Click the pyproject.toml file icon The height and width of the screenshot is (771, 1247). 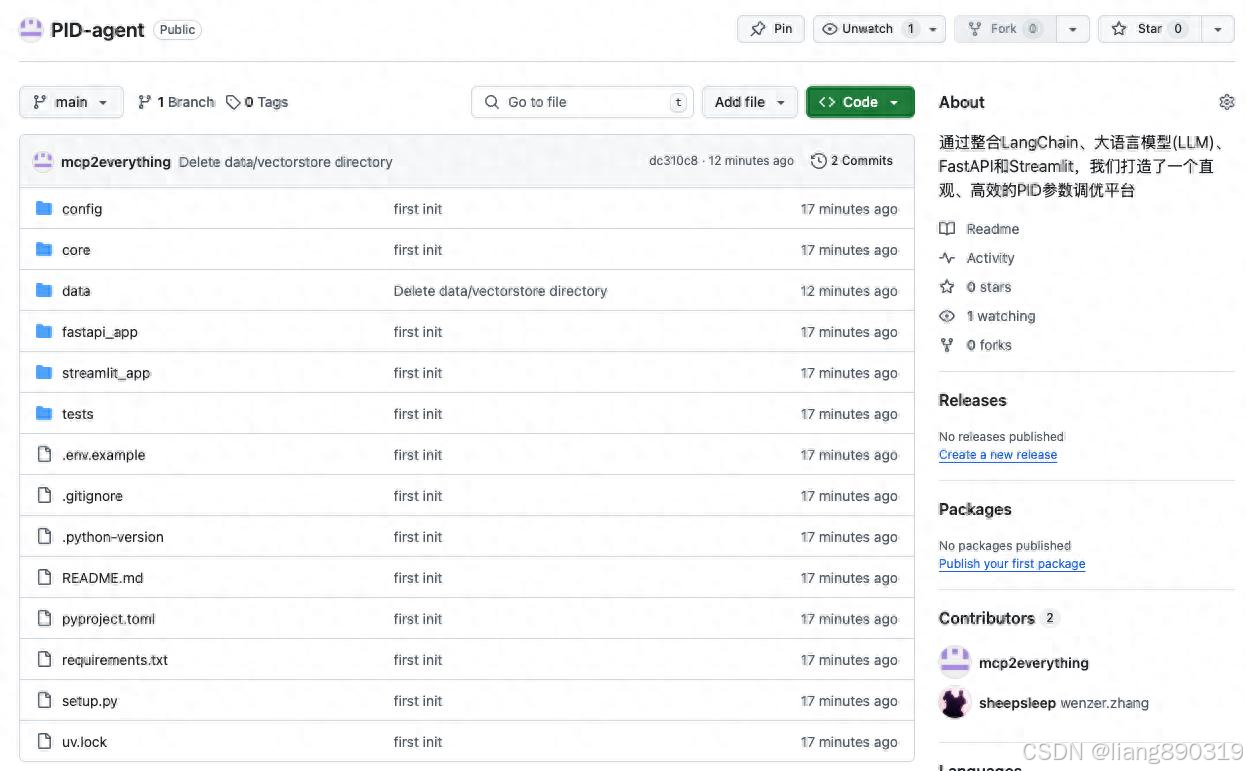click(x=44, y=619)
